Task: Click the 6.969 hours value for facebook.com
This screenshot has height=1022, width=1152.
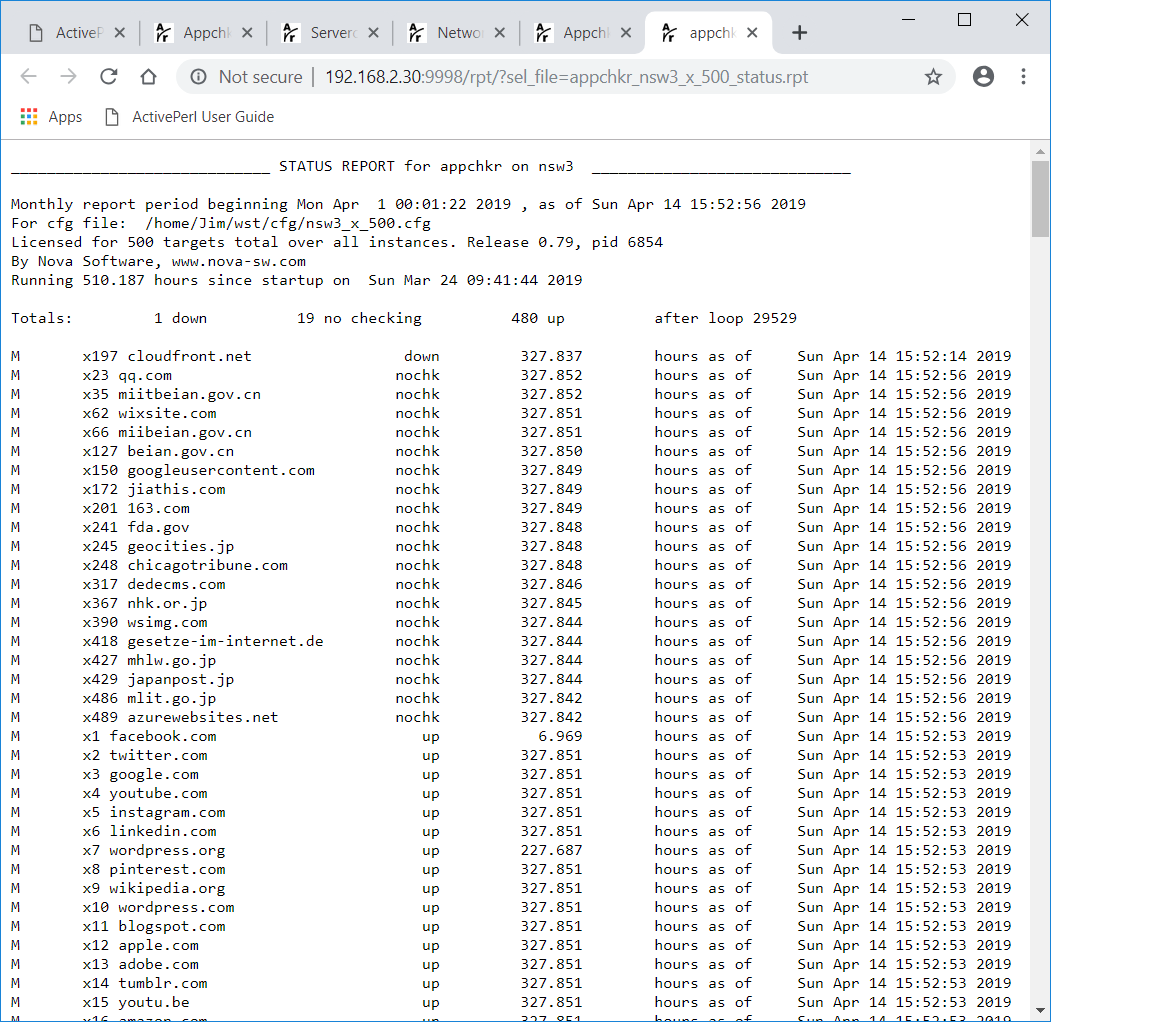Action: pos(560,737)
